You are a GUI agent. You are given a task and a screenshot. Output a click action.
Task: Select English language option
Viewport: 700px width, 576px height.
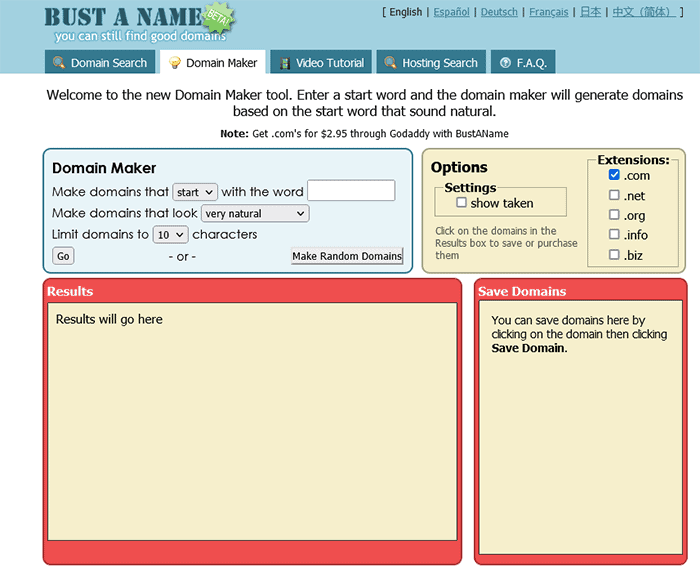click(x=405, y=12)
